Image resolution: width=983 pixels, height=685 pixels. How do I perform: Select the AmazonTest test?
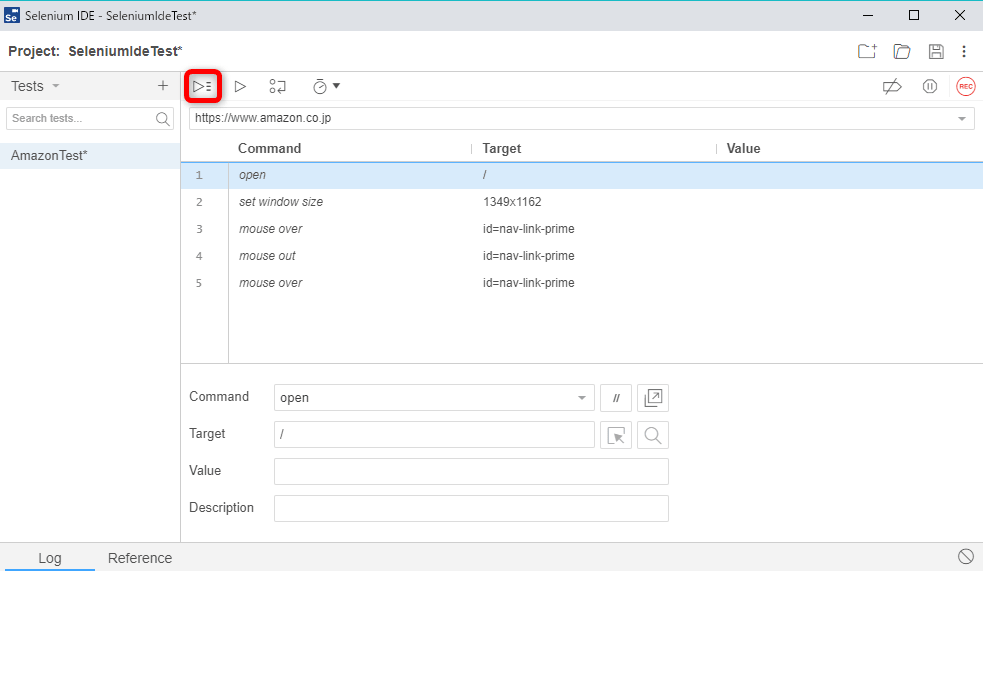point(90,155)
